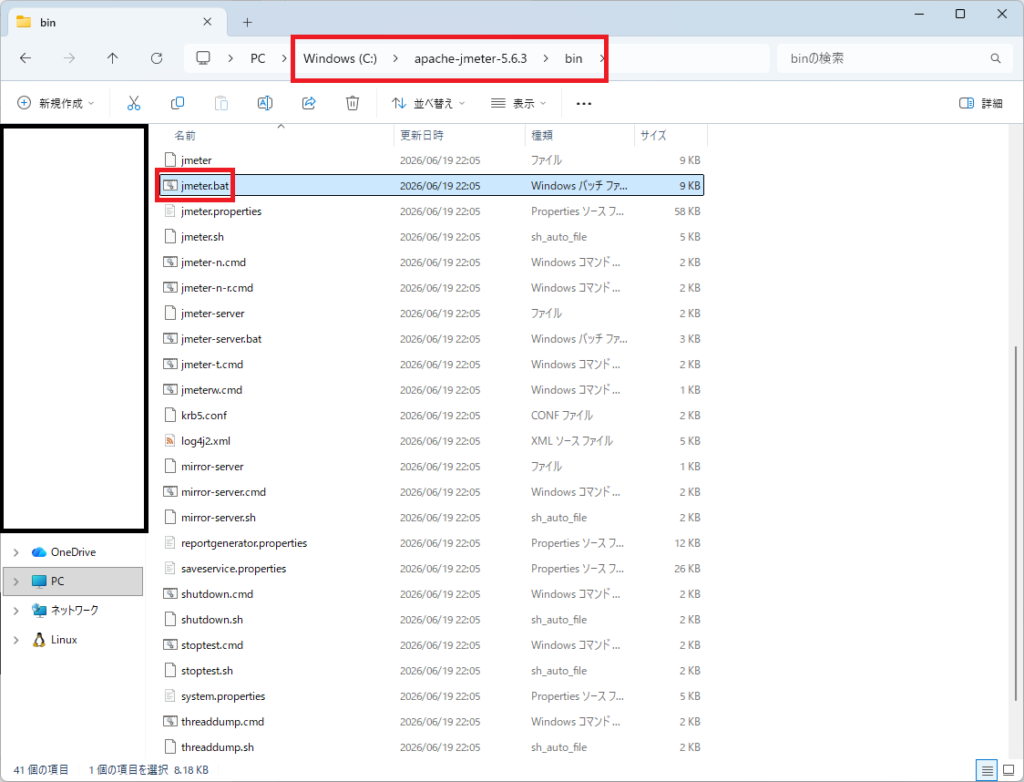Go up one folder level
1024x782 pixels.
coord(112,58)
